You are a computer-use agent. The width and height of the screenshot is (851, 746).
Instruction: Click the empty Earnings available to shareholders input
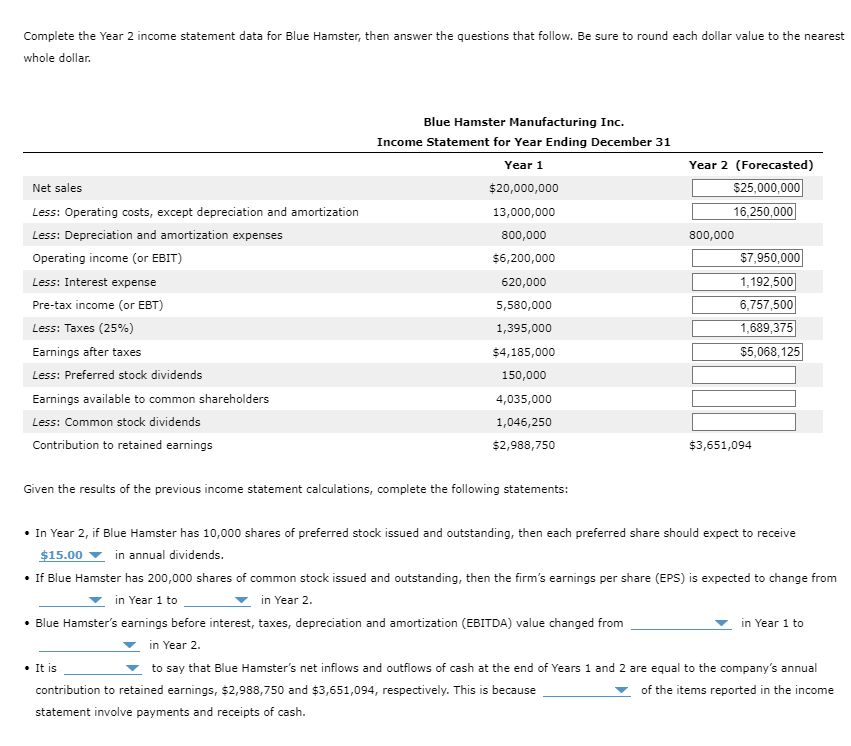[x=745, y=398]
